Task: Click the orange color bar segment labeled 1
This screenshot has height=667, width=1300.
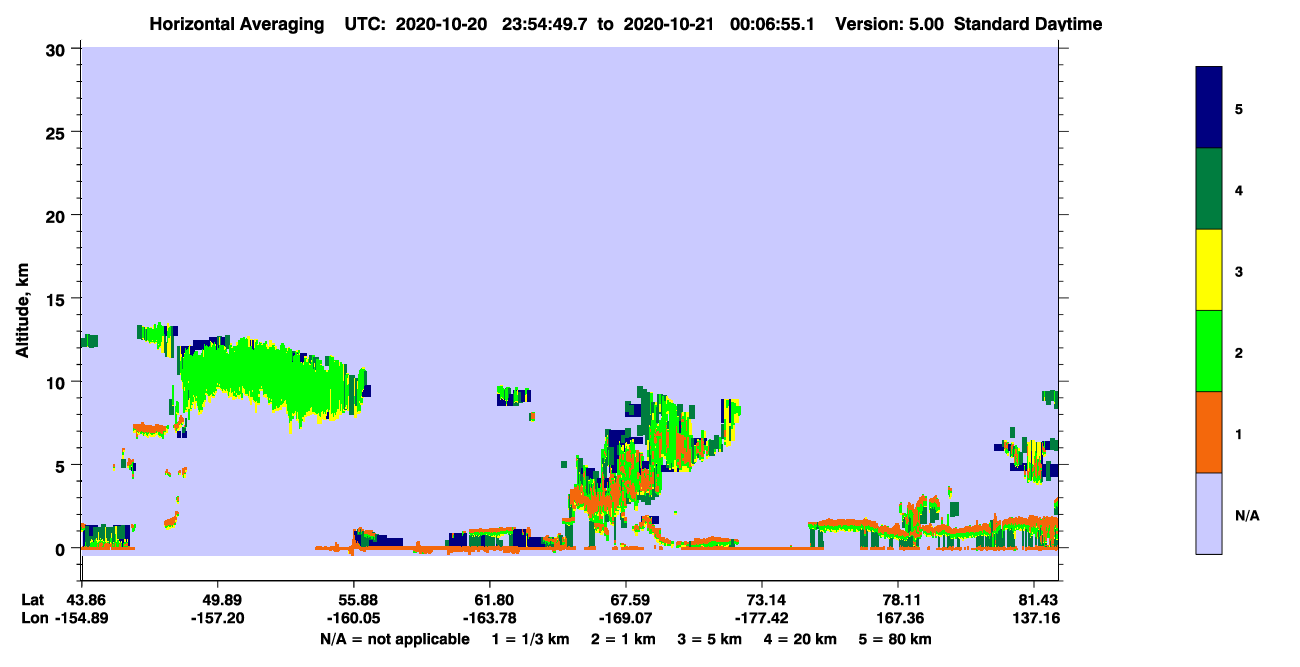Action: point(1209,432)
